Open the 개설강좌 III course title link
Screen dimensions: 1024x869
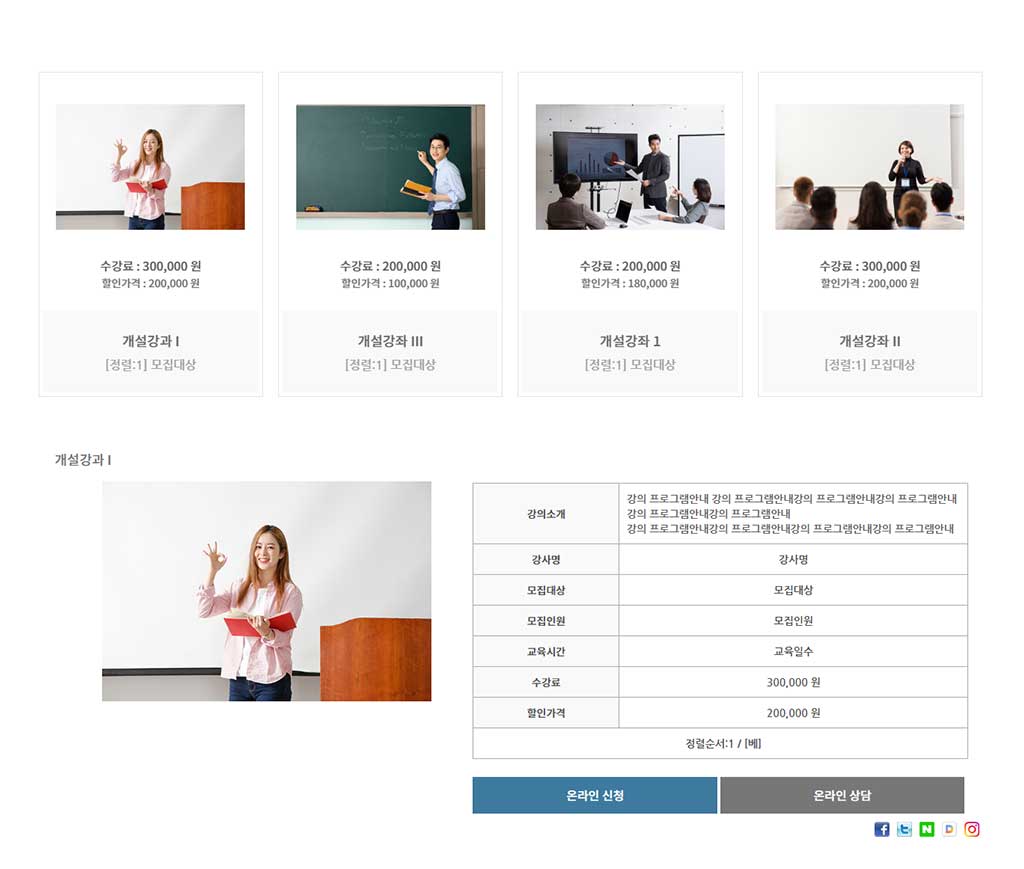(390, 341)
